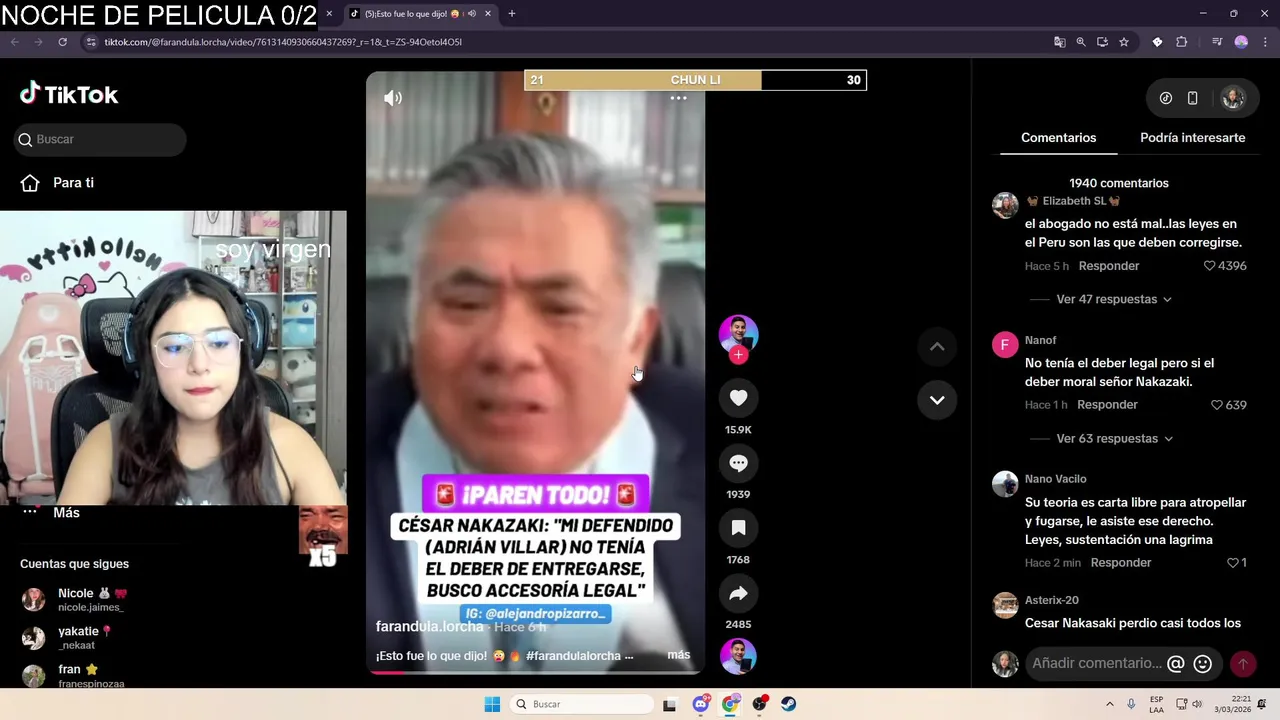1280x720 pixels.
Task: Open the farandula.lorcha username link
Action: [429, 626]
